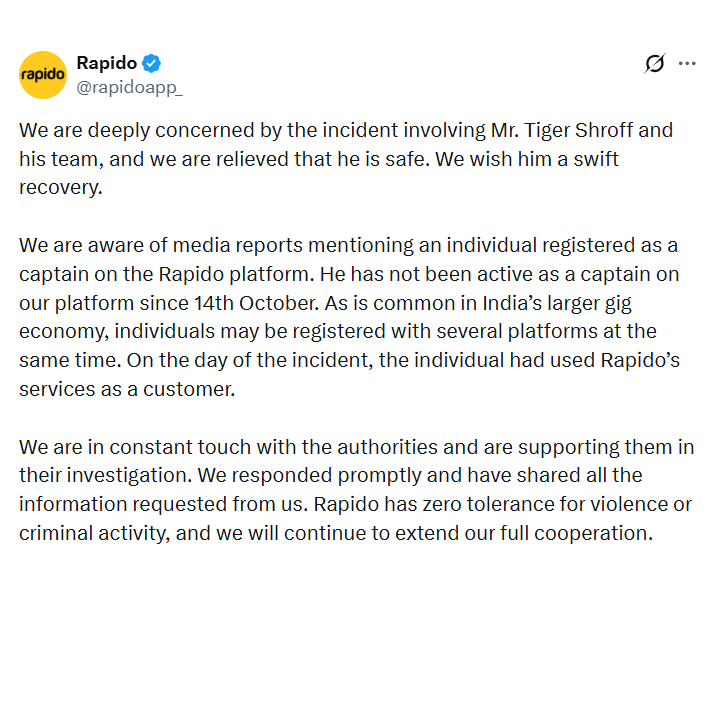
Task: Click the word "economy," in the post
Action: pyautogui.click(x=64, y=332)
